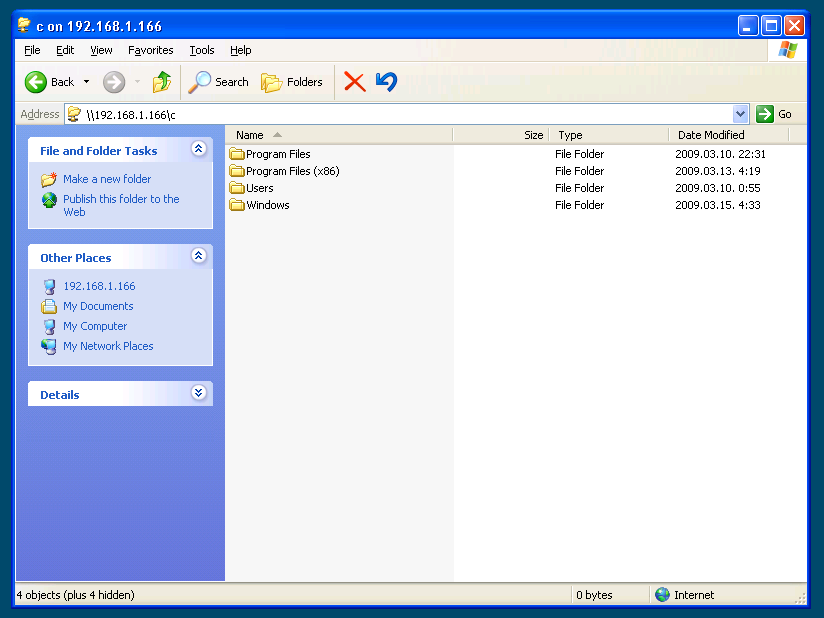Click File Folder type in Windows row
Screen dimensions: 824x618
[x=580, y=205]
